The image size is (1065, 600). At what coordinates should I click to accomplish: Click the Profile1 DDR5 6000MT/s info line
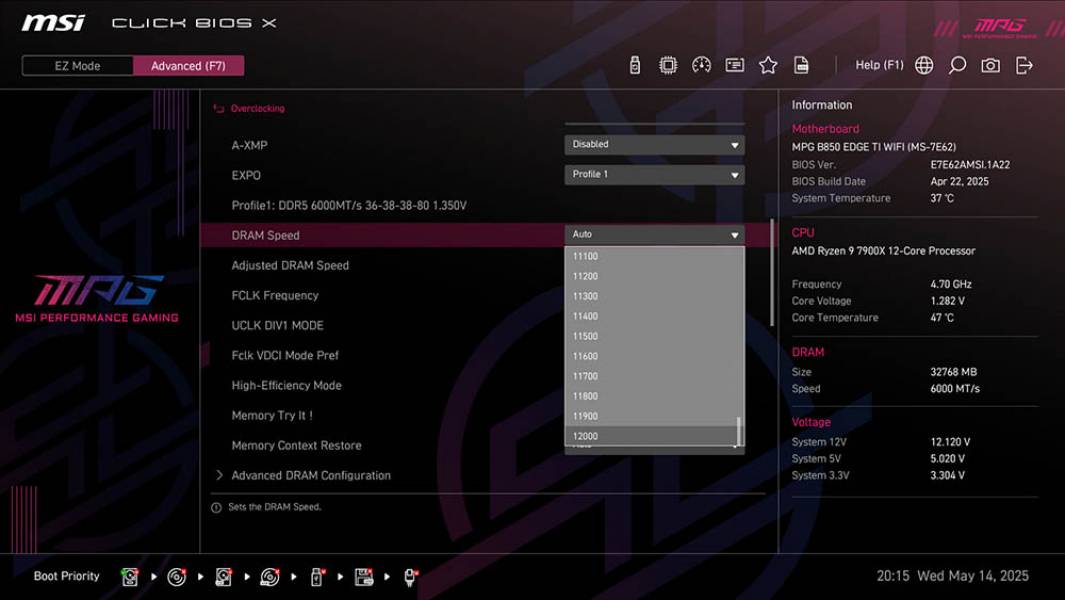pyautogui.click(x=349, y=205)
